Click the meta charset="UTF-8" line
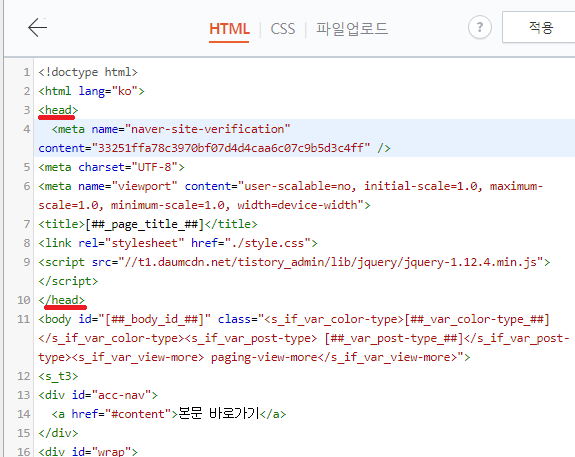The width and height of the screenshot is (575, 457). point(111,167)
